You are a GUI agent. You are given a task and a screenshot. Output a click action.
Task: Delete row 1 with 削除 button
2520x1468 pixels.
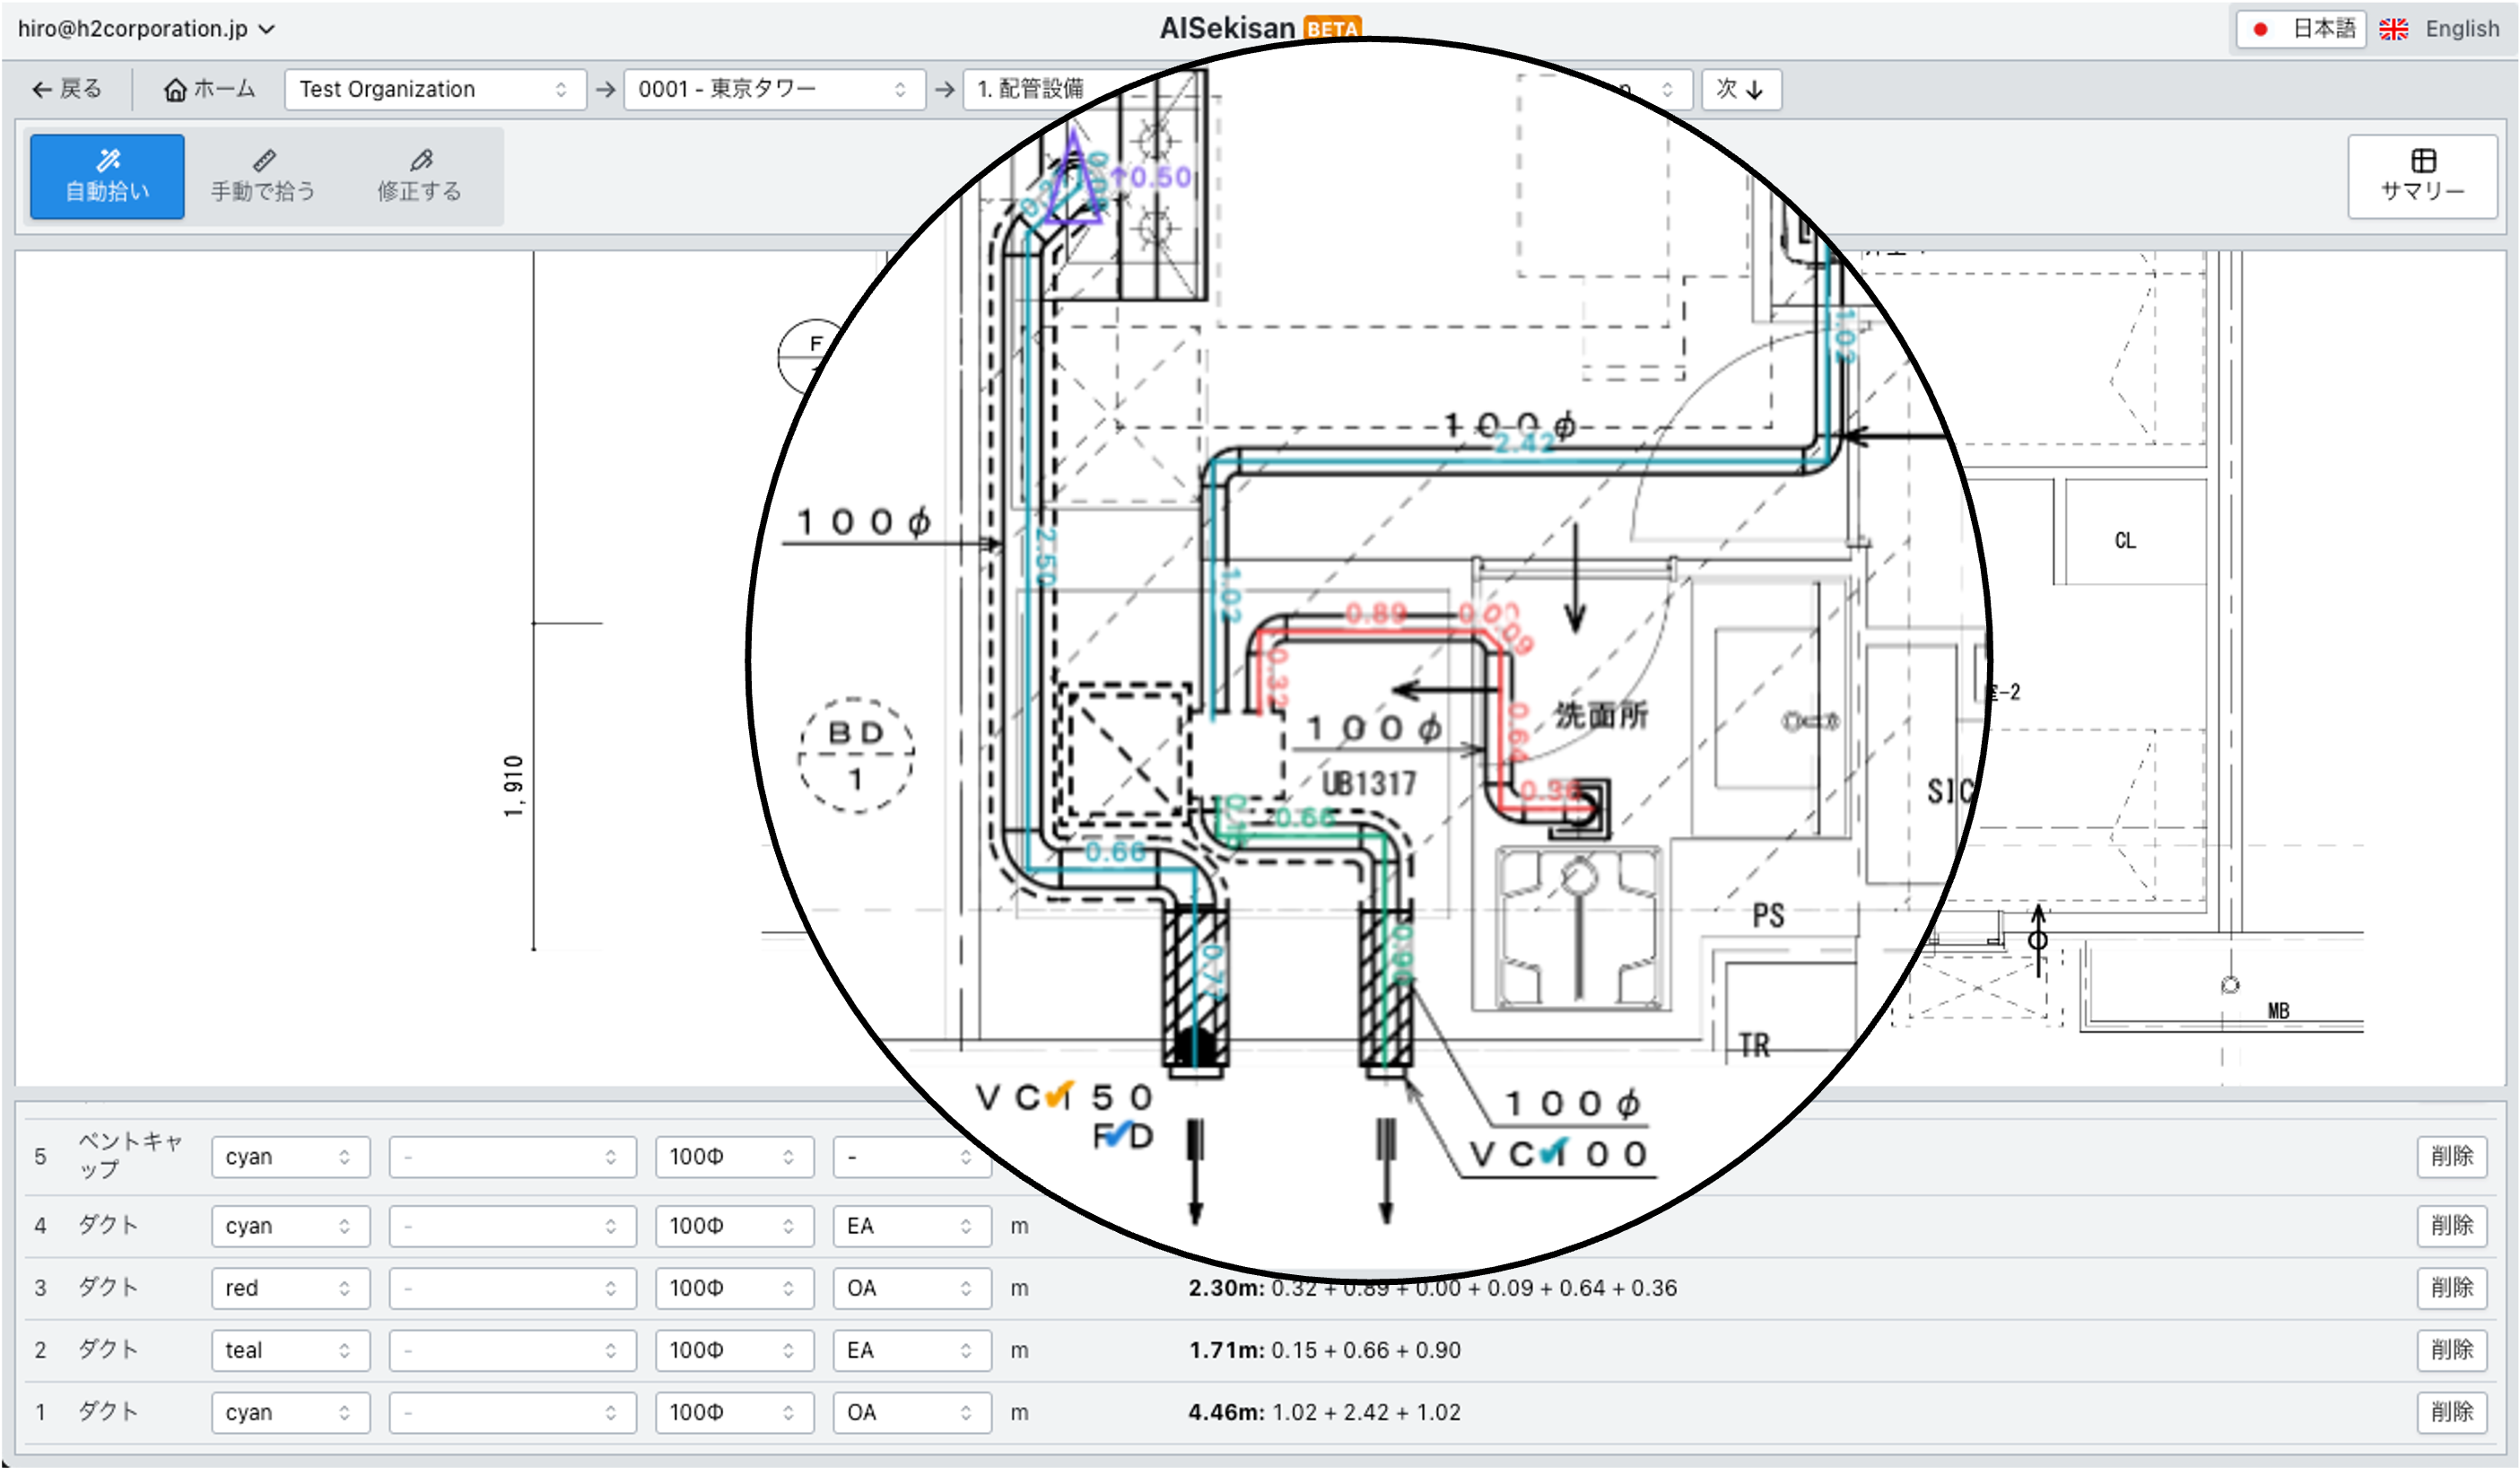pyautogui.click(x=2451, y=1412)
